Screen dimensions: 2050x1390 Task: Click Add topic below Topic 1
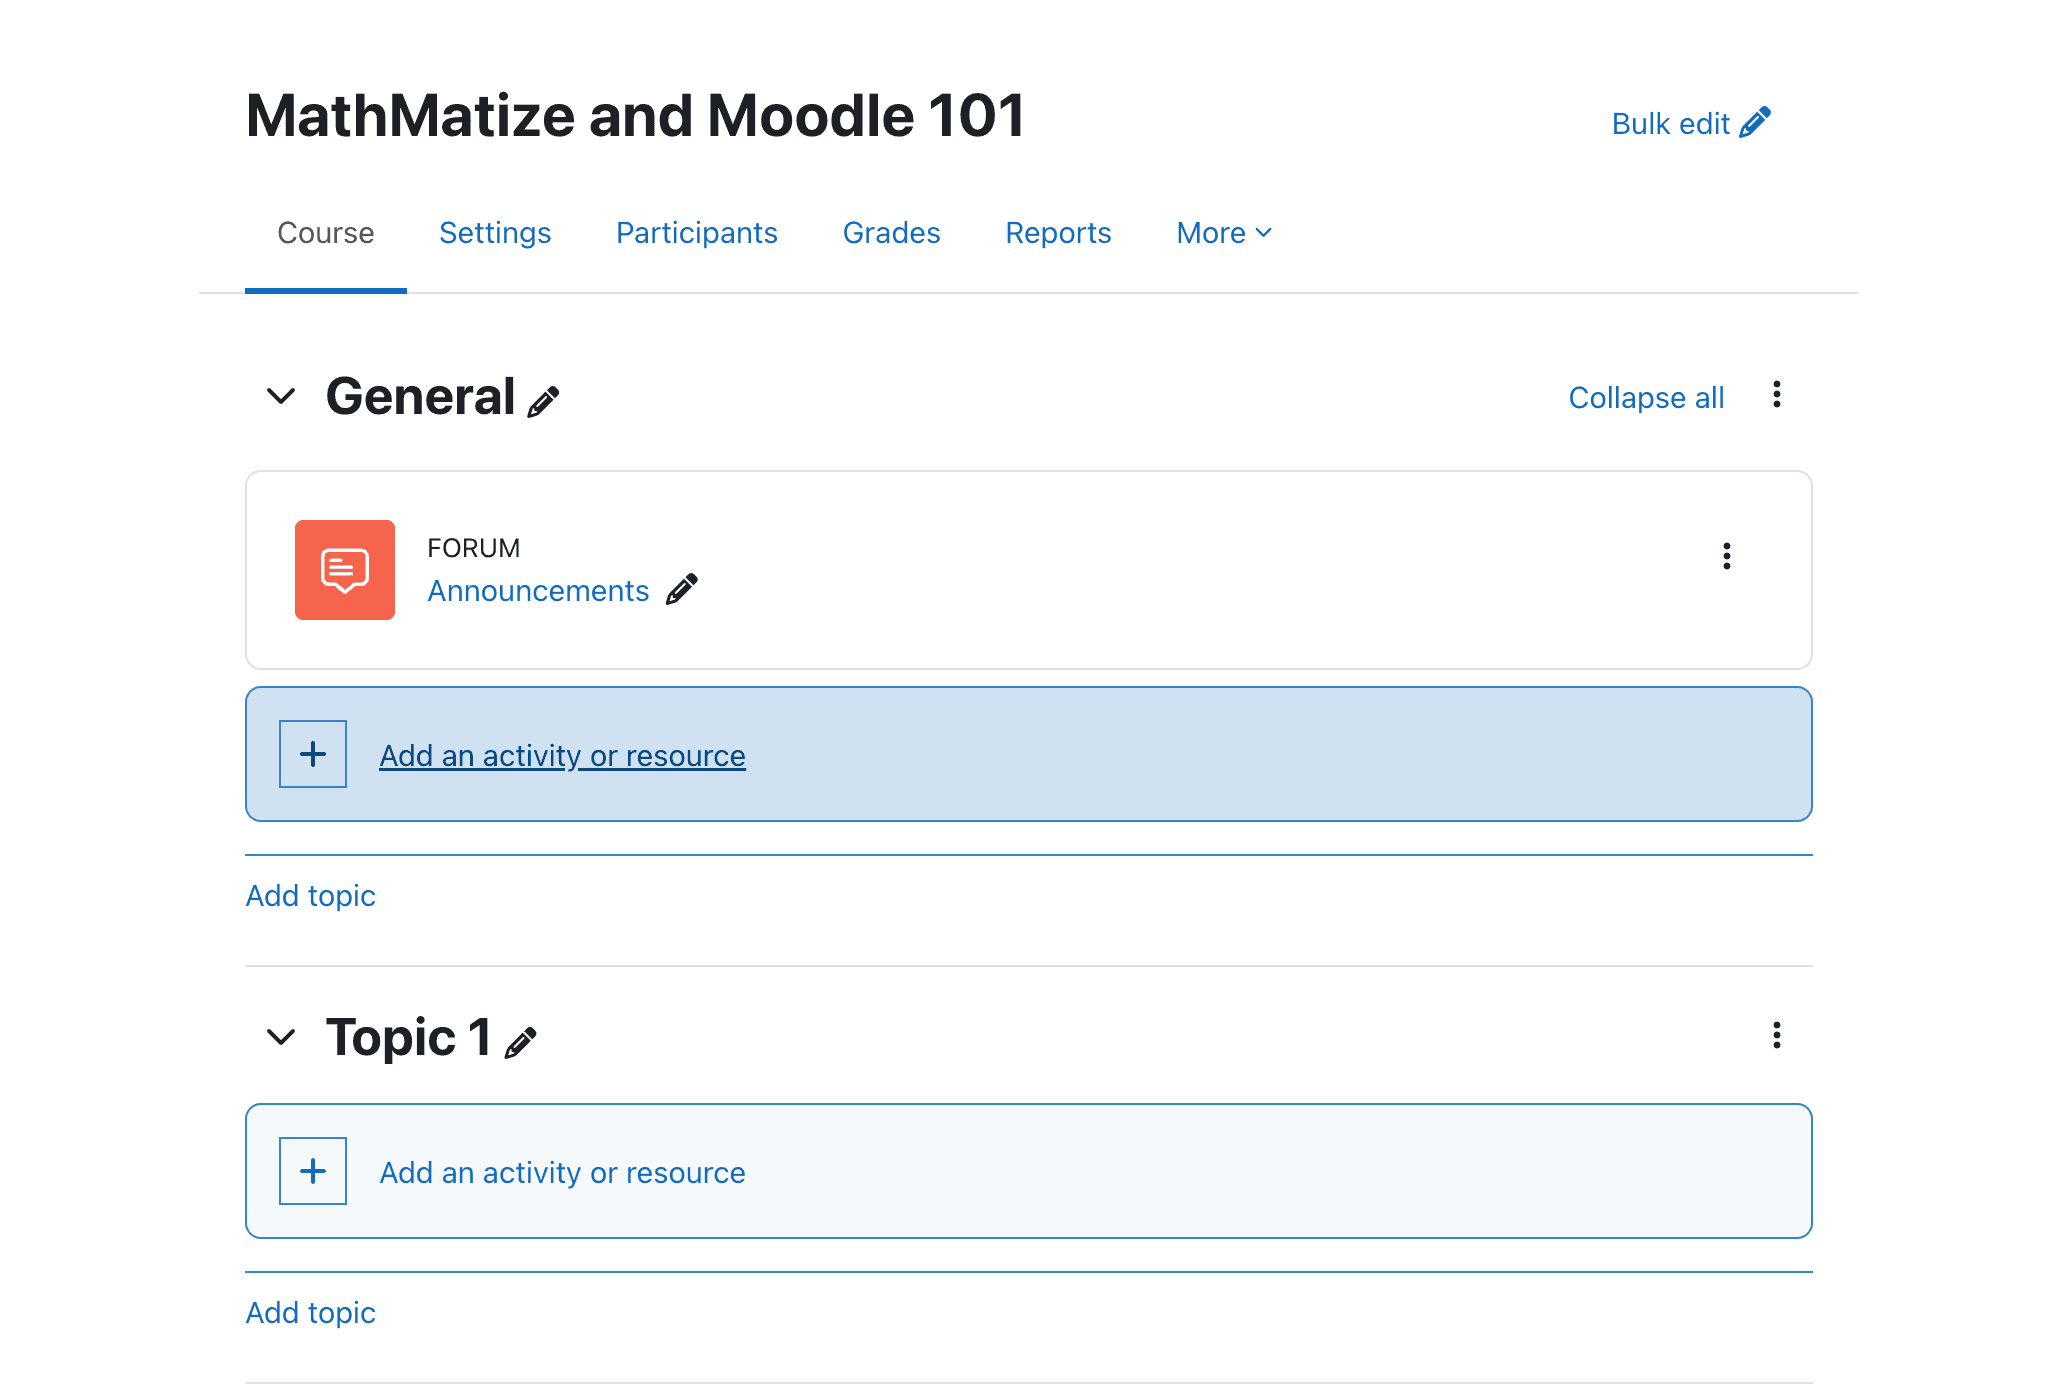pyautogui.click(x=311, y=1313)
